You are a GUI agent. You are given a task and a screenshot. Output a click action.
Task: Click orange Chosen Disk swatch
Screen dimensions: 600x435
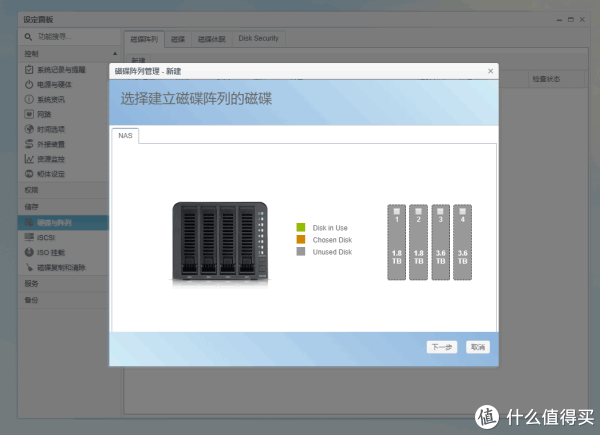[x=301, y=239]
